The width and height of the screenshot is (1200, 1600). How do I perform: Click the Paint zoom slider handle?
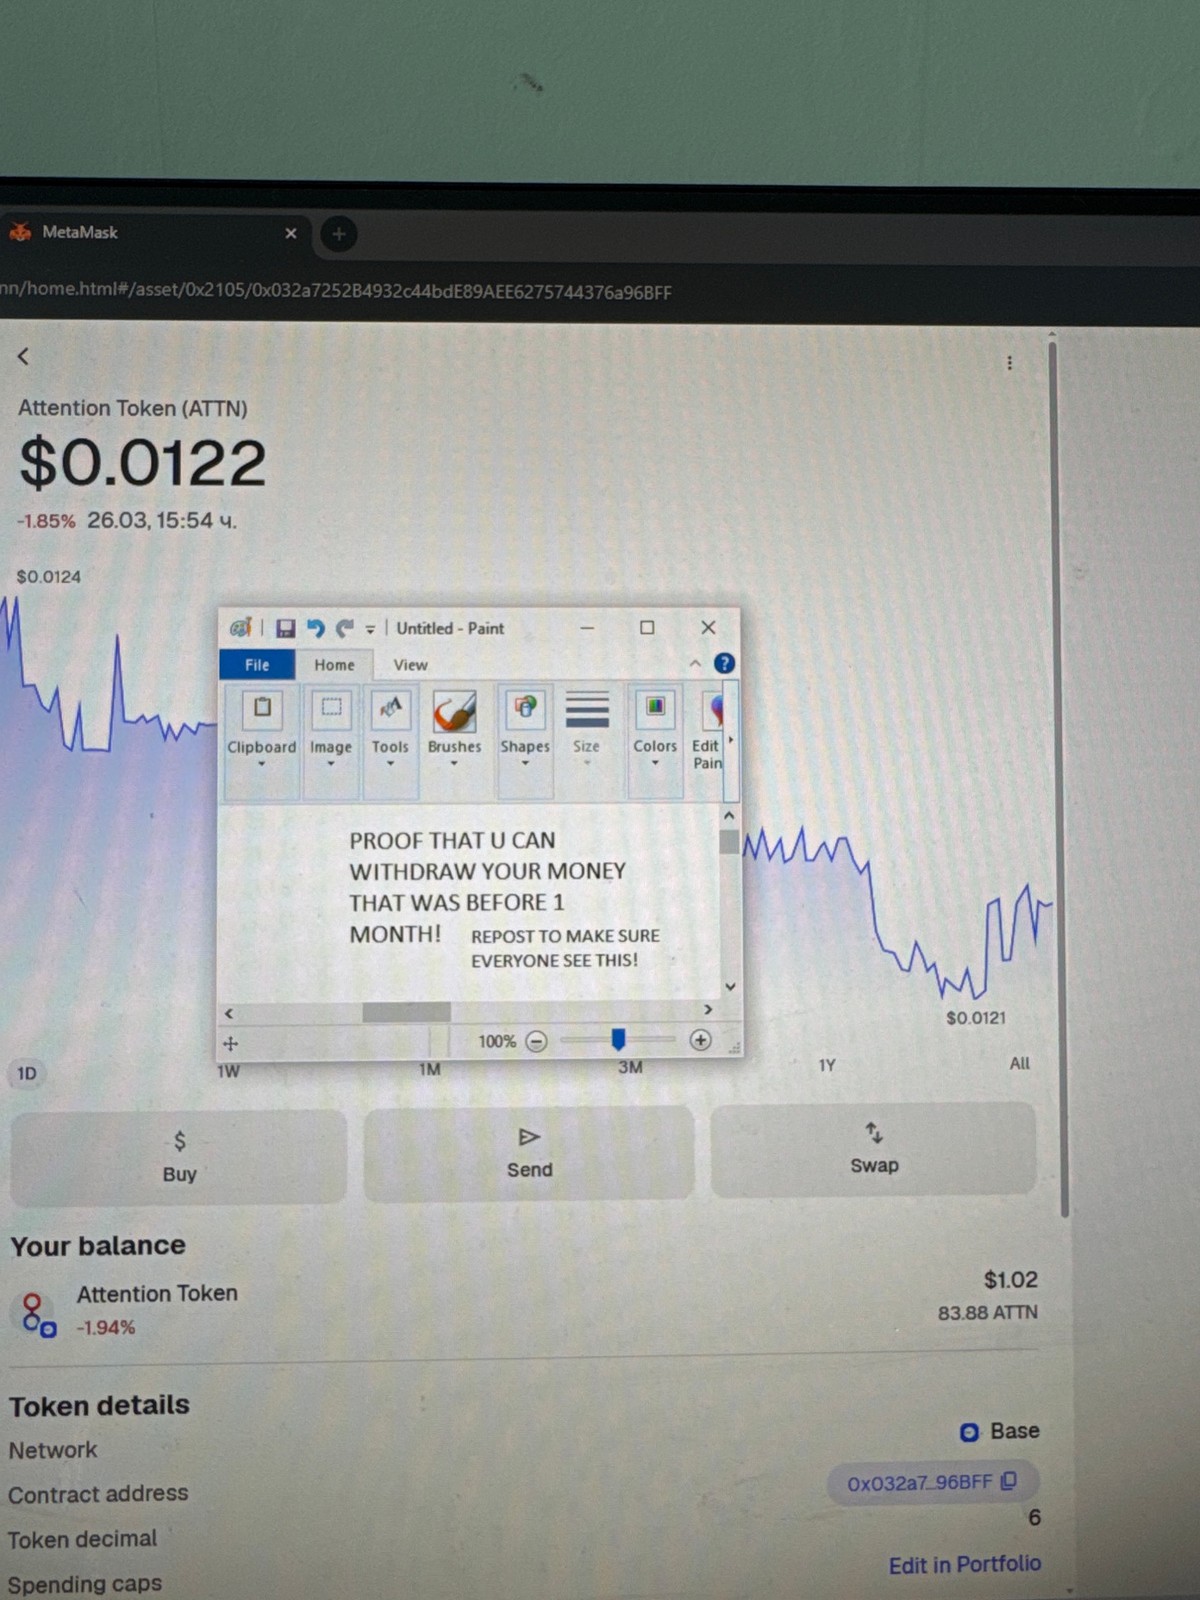(618, 1040)
